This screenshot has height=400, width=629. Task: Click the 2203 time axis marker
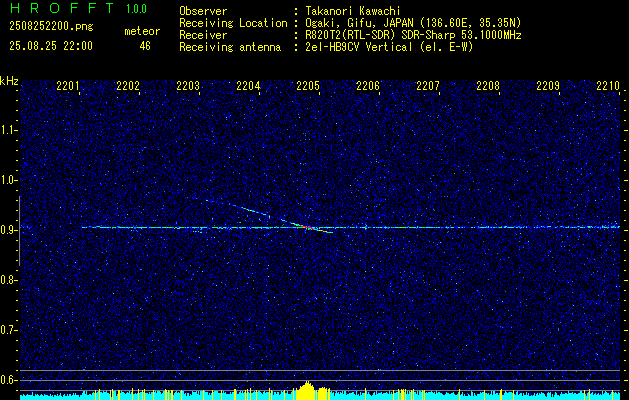pyautogui.click(x=188, y=85)
